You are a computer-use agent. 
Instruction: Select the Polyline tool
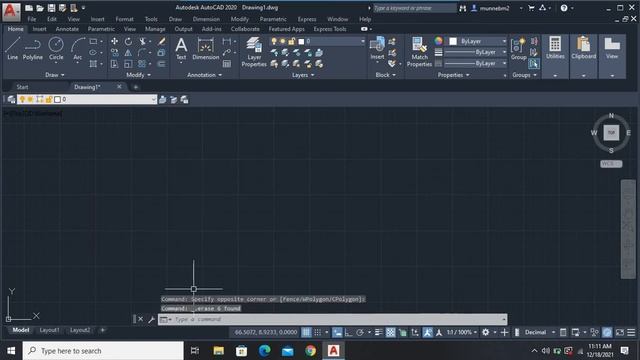[x=32, y=49]
